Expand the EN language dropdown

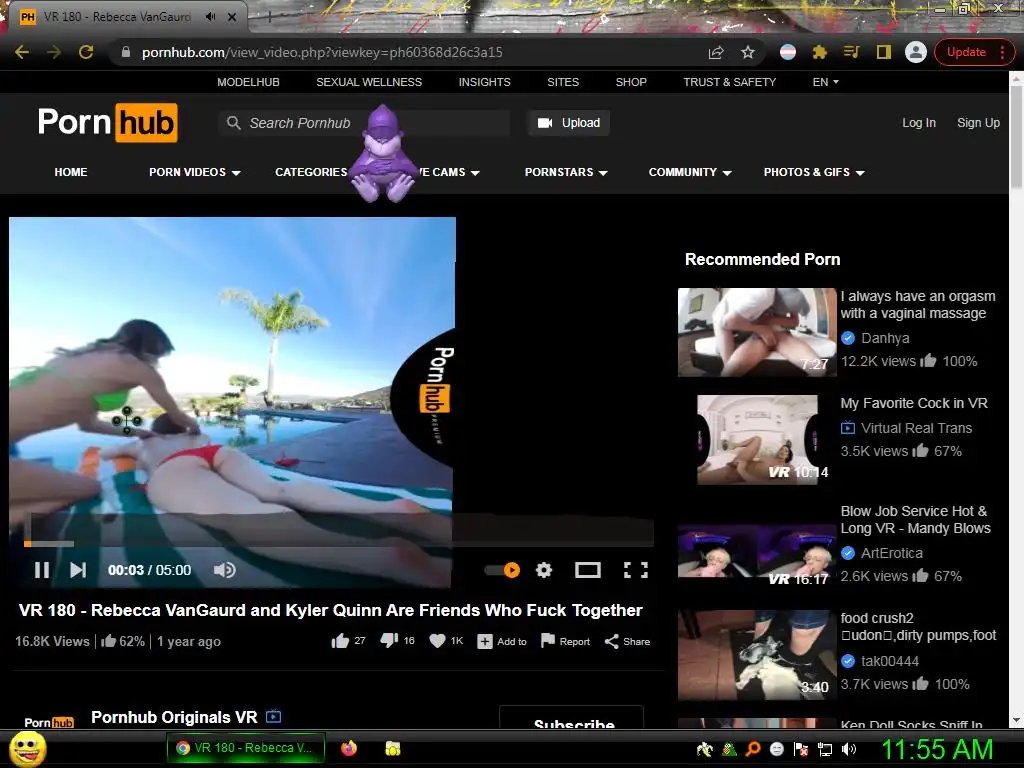coord(825,82)
